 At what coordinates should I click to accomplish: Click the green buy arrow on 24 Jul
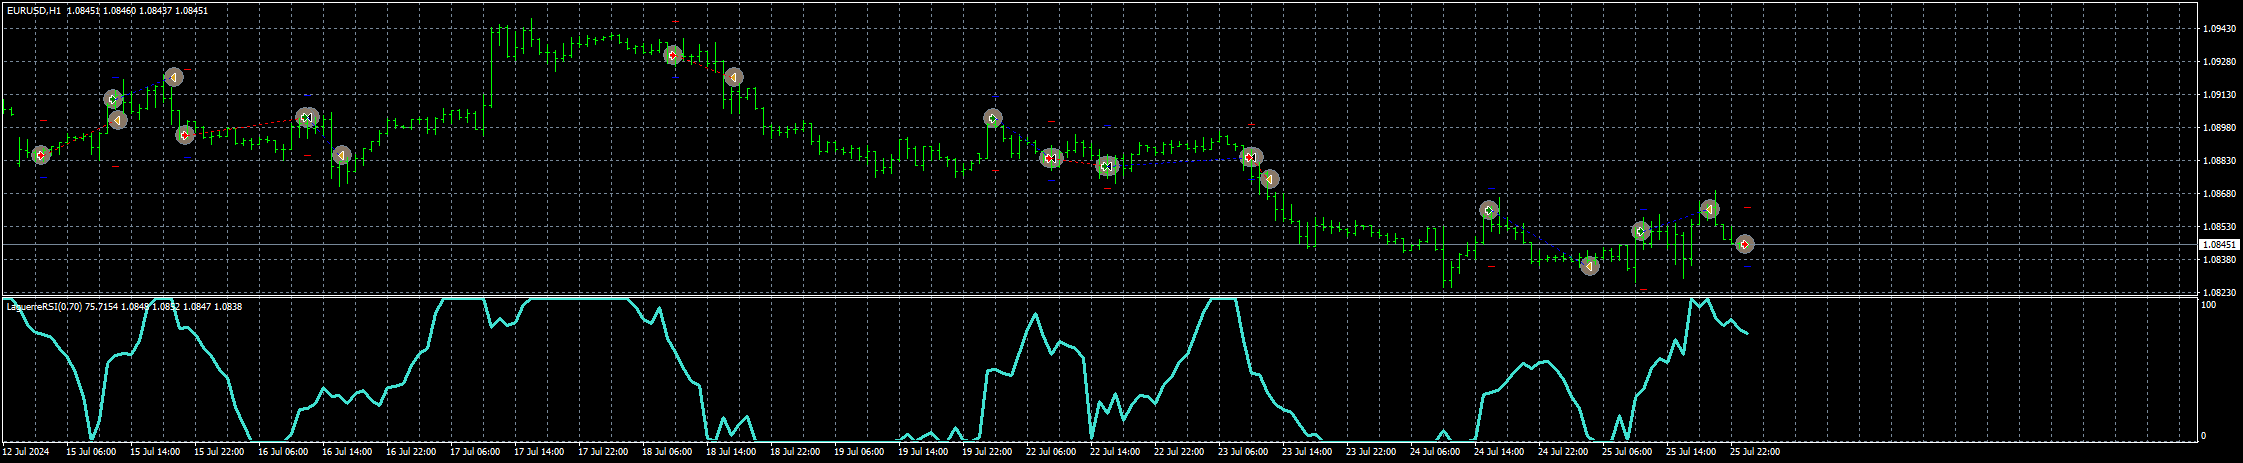click(1489, 210)
